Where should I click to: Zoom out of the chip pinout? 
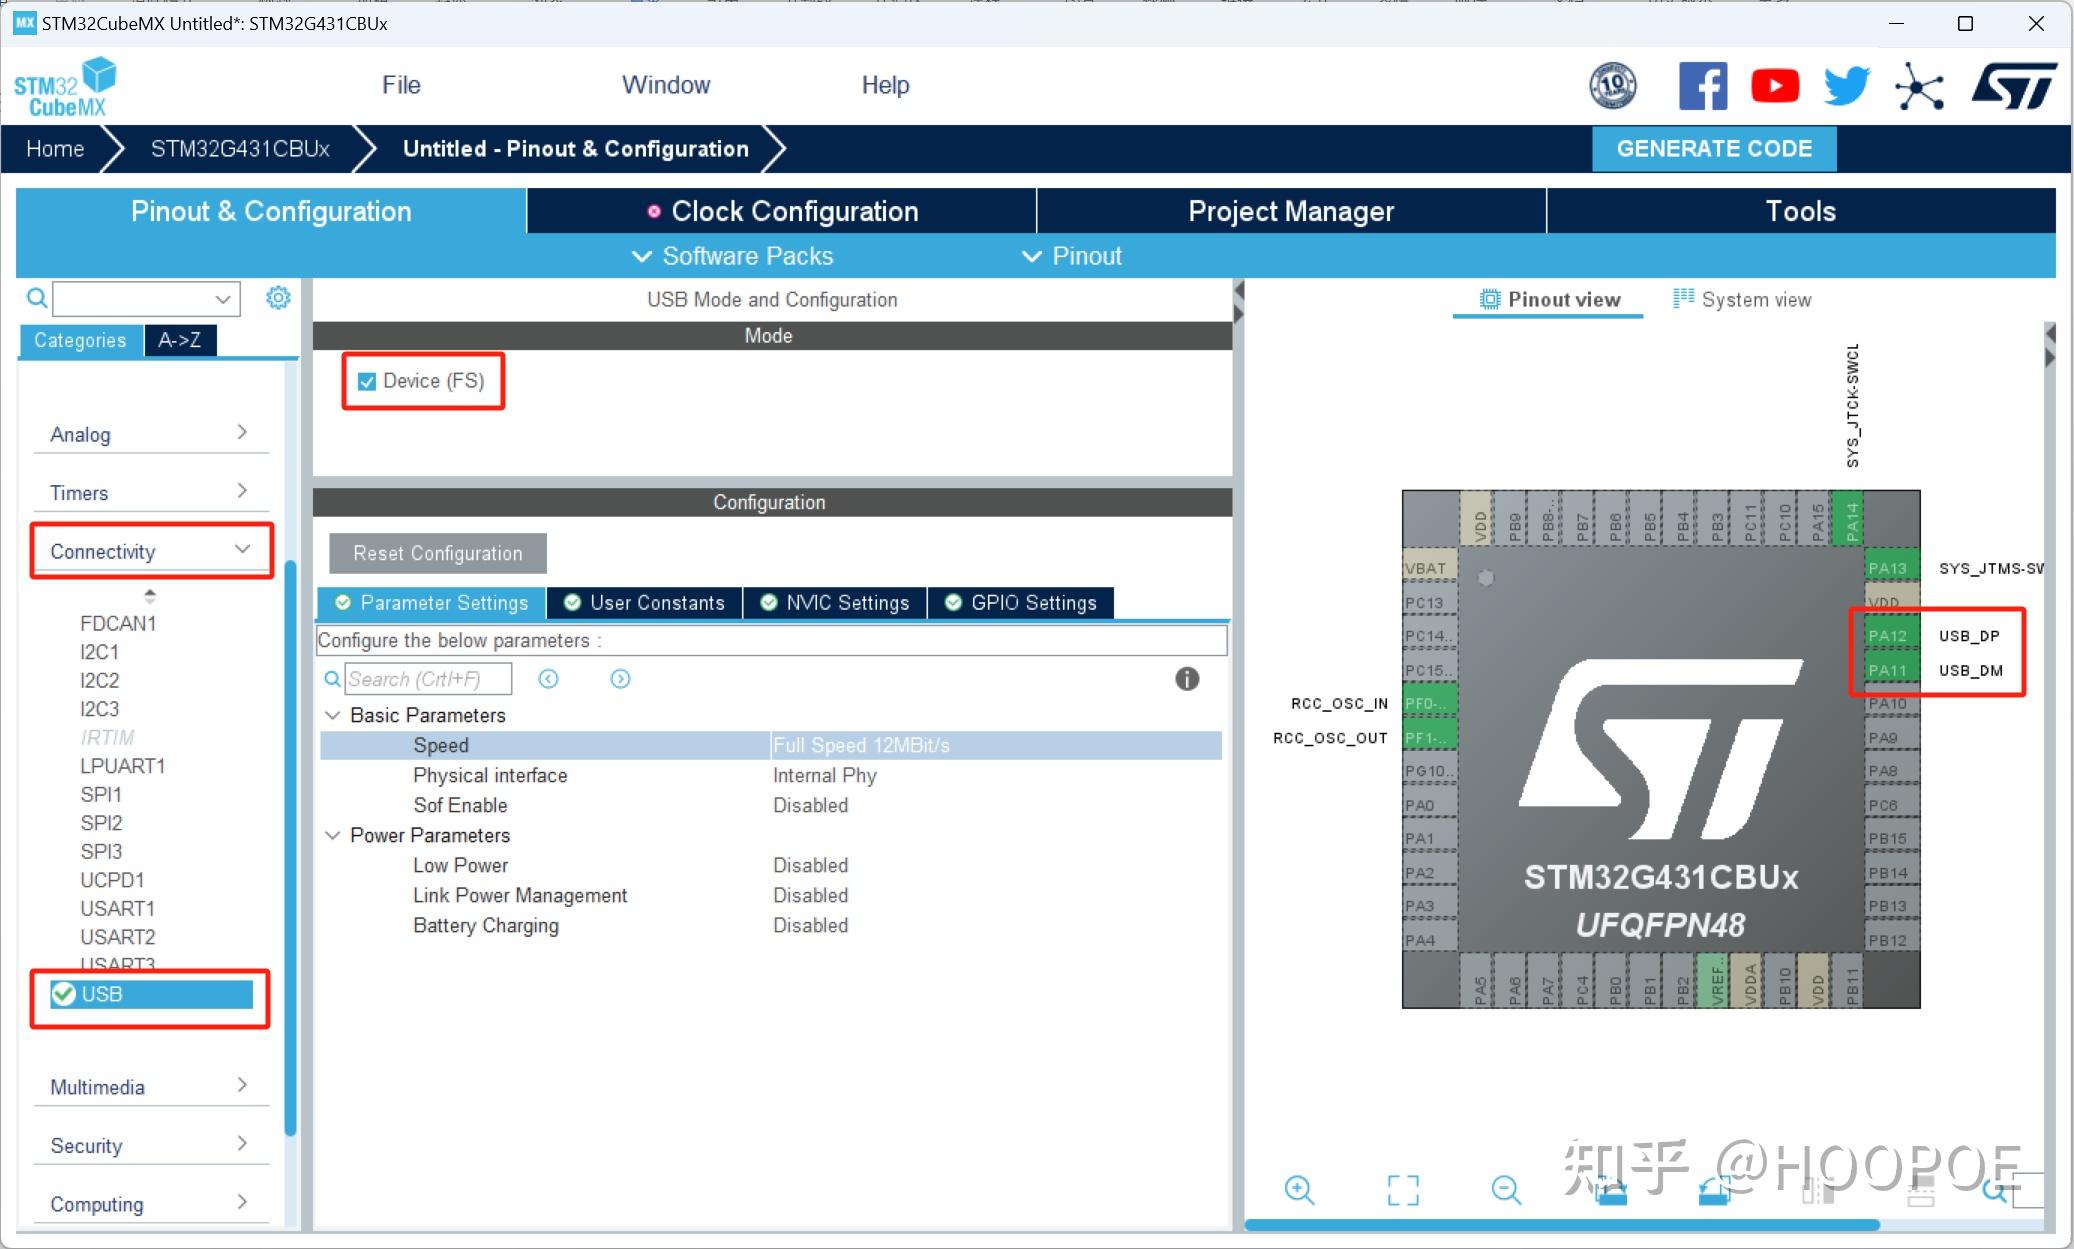1505,1189
